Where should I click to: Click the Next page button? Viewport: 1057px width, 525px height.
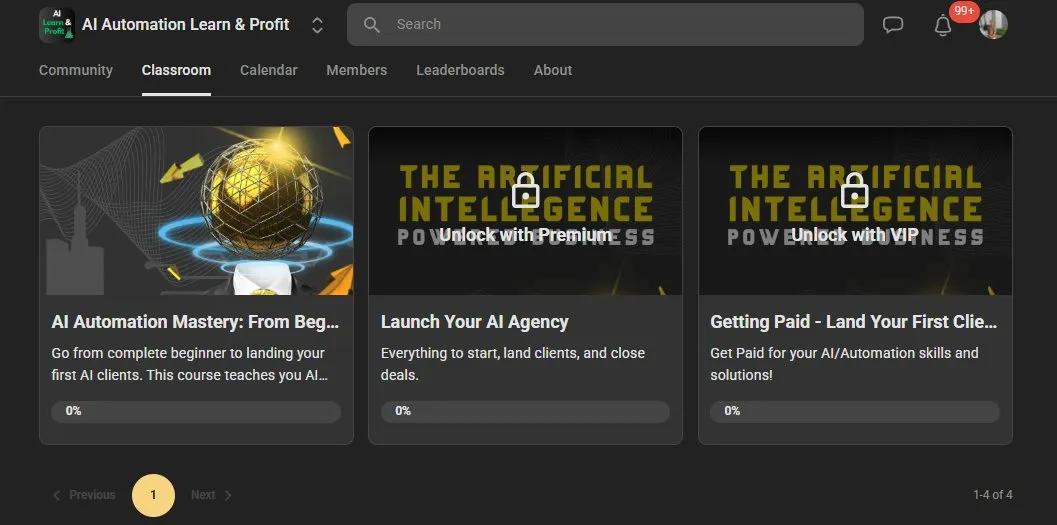pyautogui.click(x=211, y=495)
